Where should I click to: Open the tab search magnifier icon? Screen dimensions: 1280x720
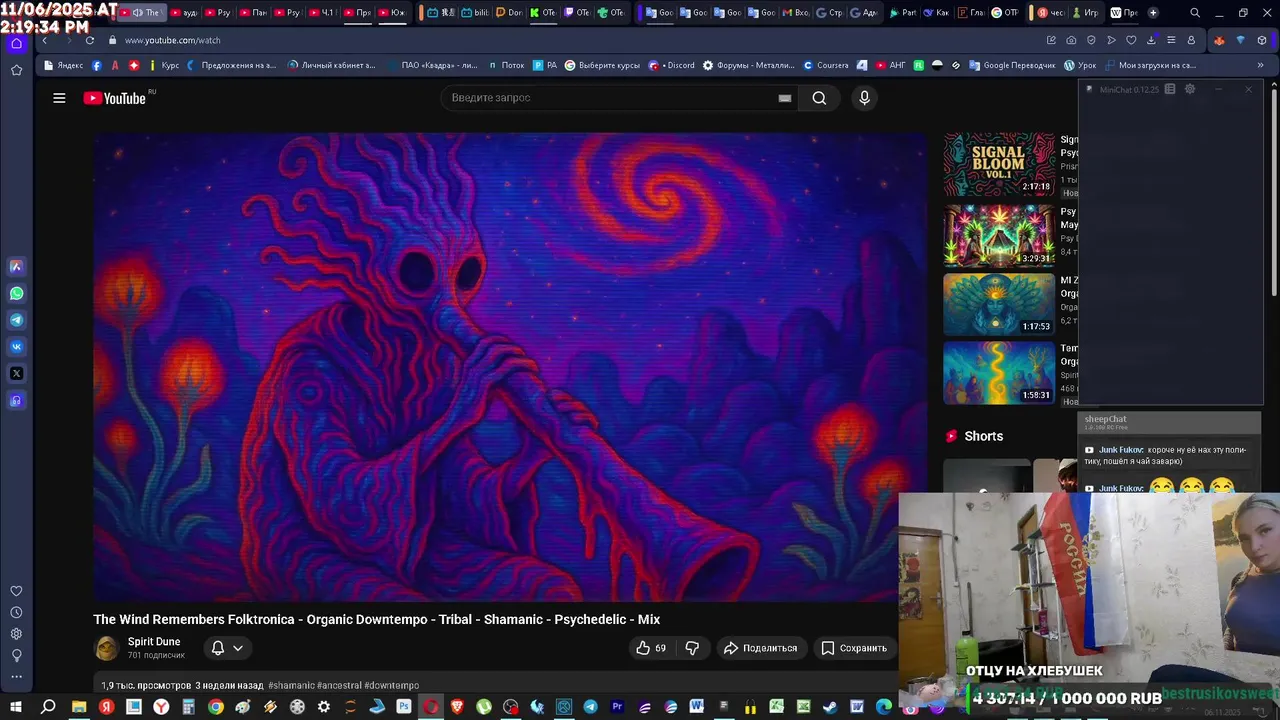[x=1195, y=13]
